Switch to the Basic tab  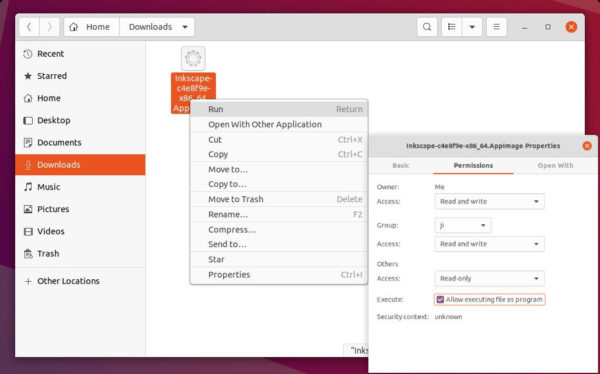pos(401,166)
